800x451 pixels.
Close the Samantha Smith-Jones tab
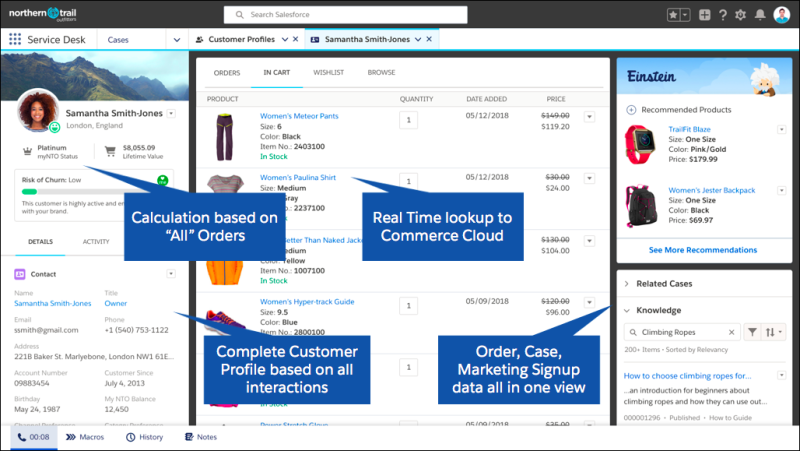point(429,39)
